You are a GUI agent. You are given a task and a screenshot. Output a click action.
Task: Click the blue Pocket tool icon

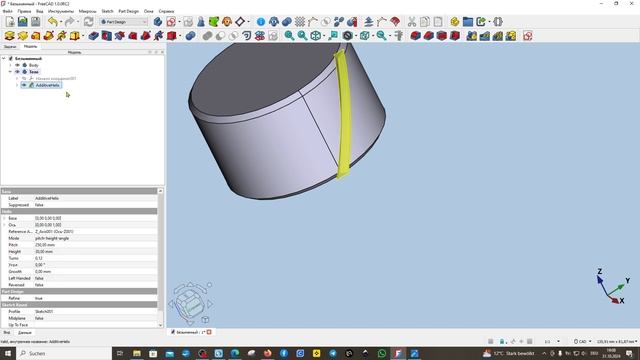[x=93, y=36]
